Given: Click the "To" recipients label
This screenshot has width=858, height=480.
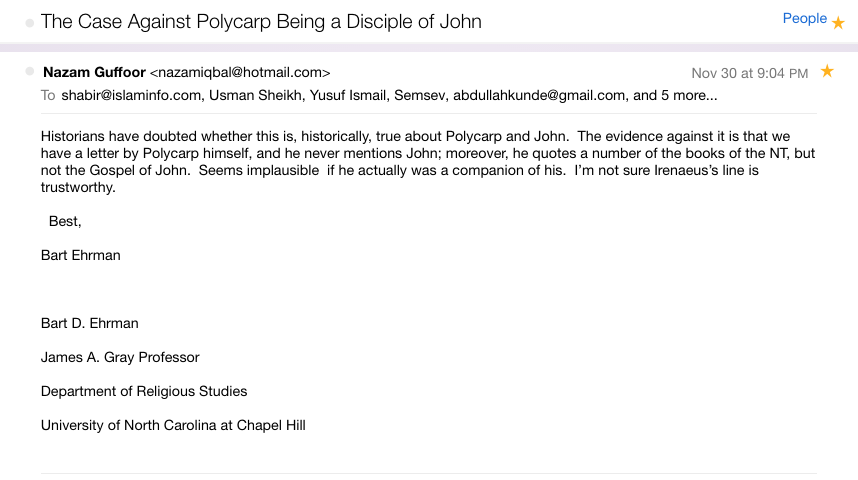Looking at the screenshot, I should [47, 96].
